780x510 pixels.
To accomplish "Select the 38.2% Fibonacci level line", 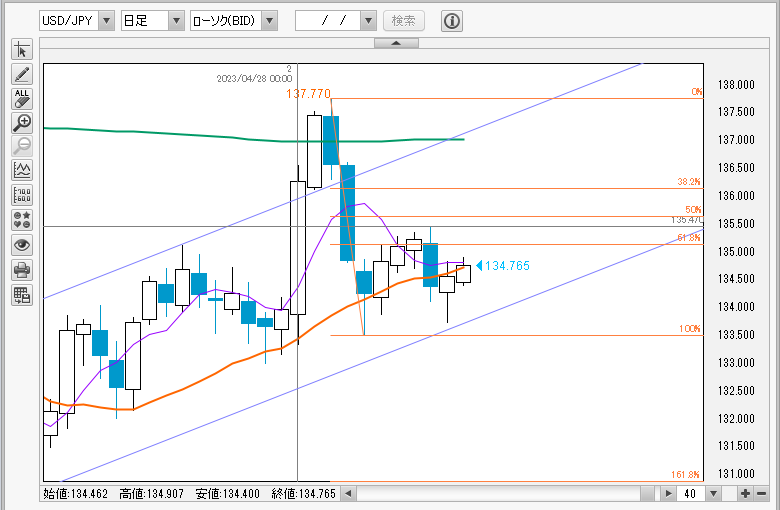I will click(x=516, y=189).
